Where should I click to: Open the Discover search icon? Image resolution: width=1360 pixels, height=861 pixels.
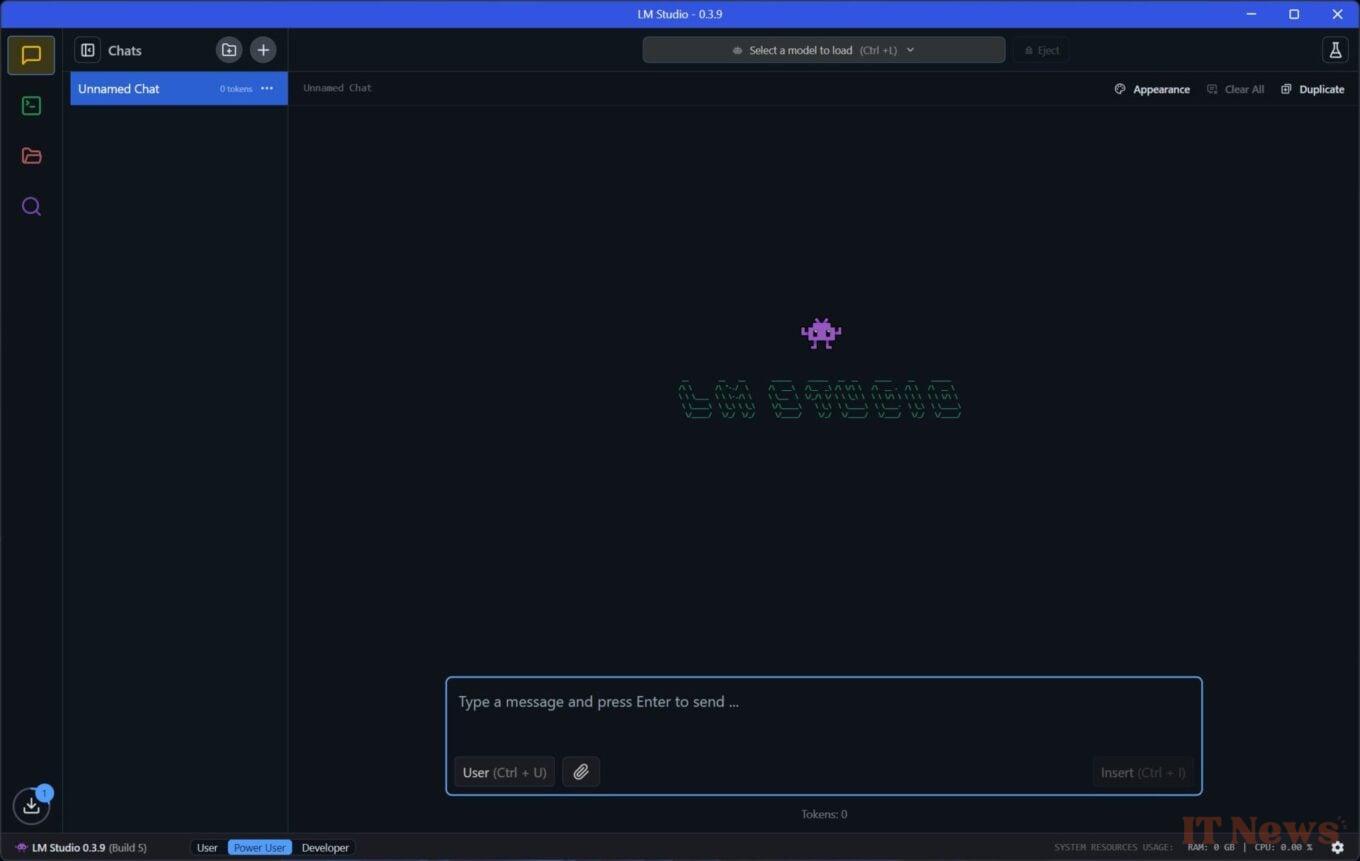(31, 207)
